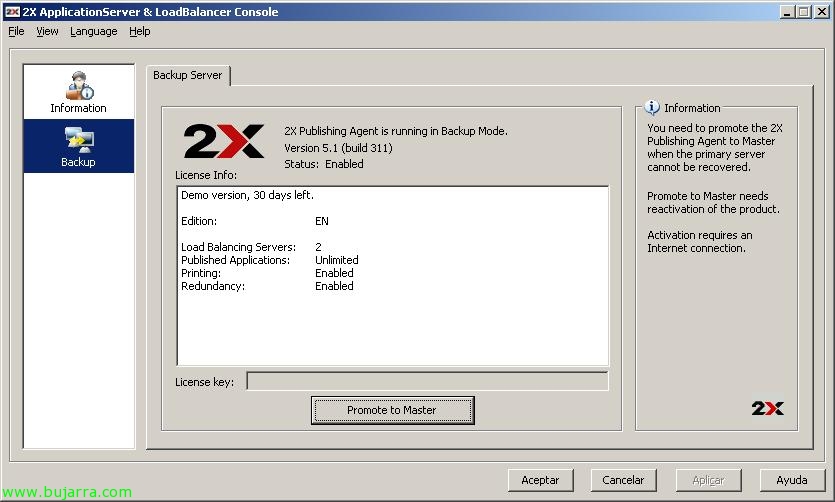Click the large 2X logo
Viewport: 835px width, 502px height.
[x=224, y=141]
